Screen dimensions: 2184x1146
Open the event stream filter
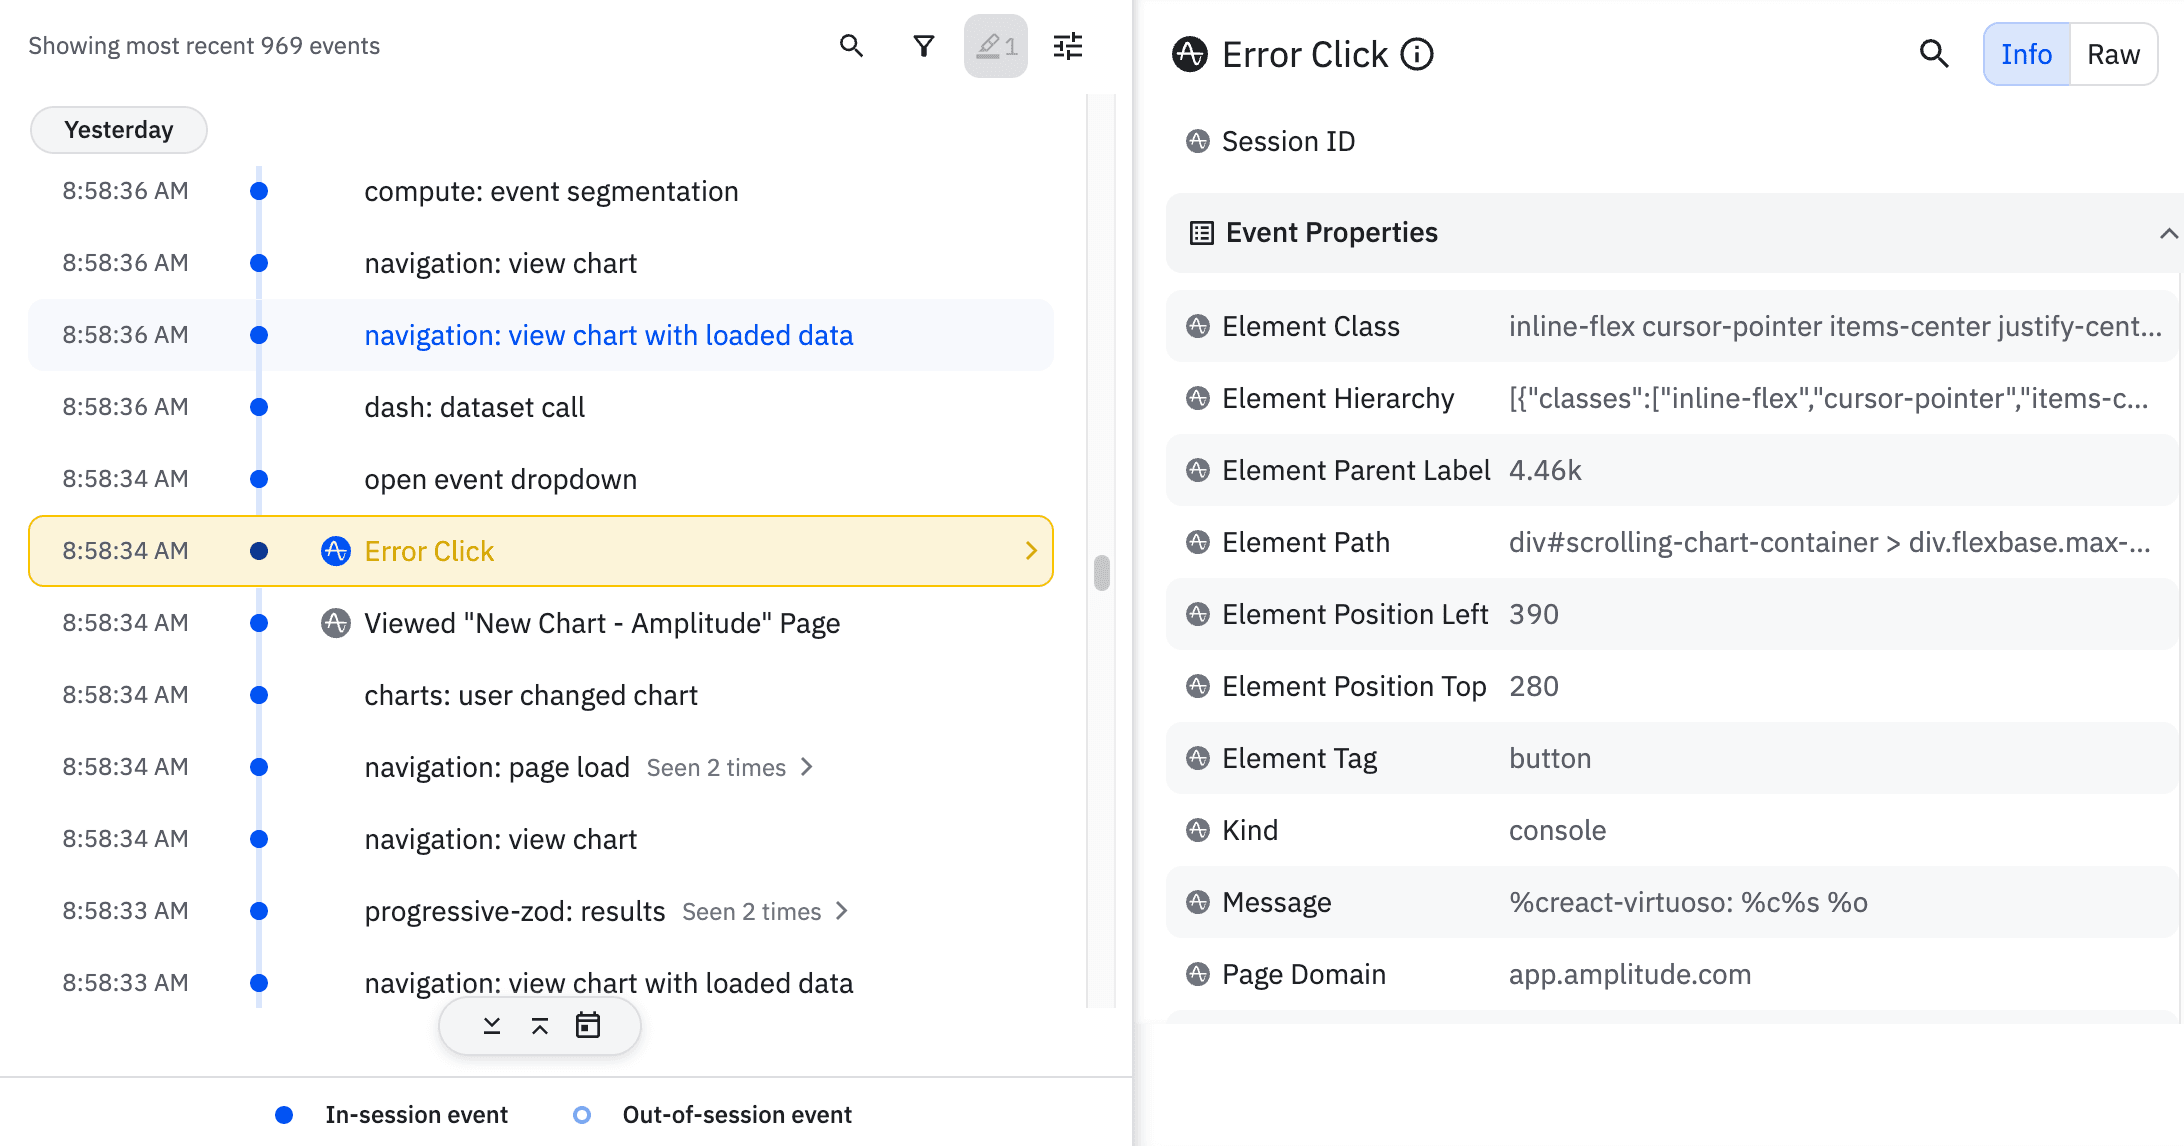(x=924, y=46)
